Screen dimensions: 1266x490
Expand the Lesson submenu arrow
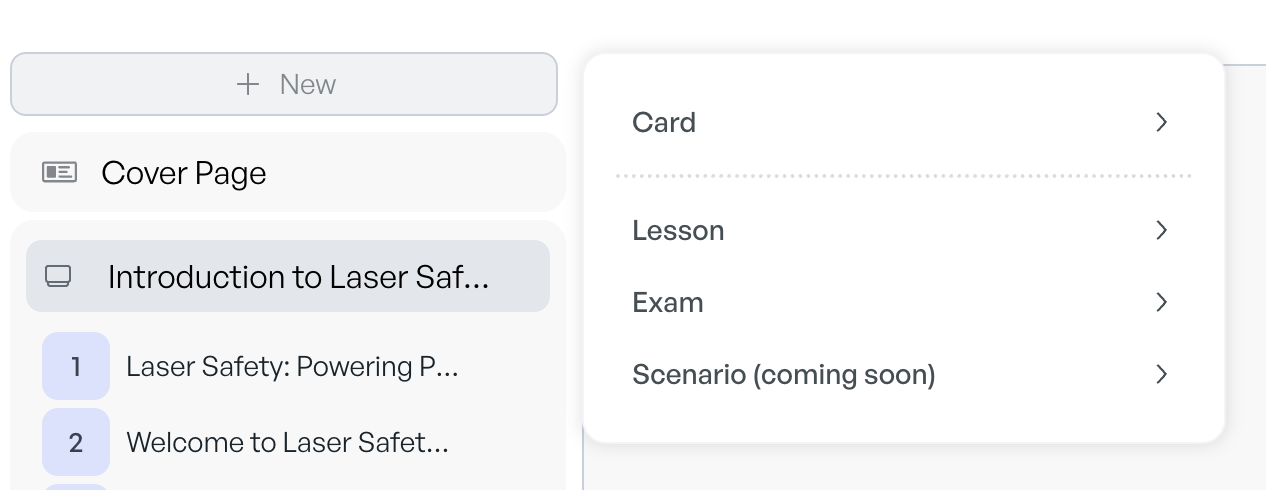1161,230
